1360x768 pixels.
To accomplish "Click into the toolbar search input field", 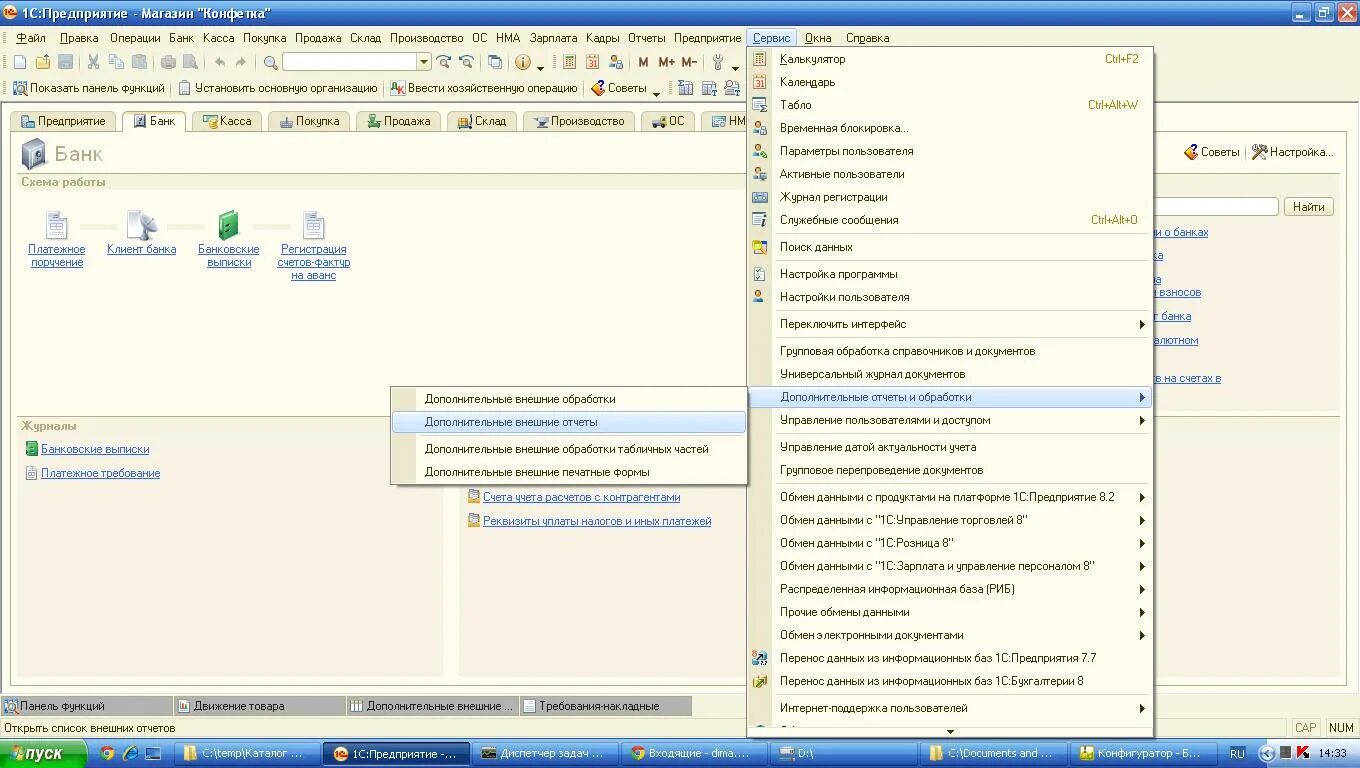I will point(350,62).
